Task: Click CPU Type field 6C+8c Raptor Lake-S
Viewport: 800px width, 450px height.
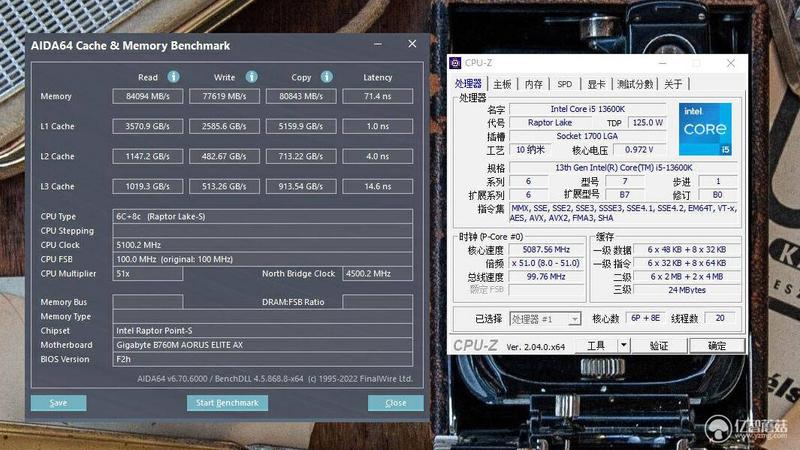Action: point(262,216)
